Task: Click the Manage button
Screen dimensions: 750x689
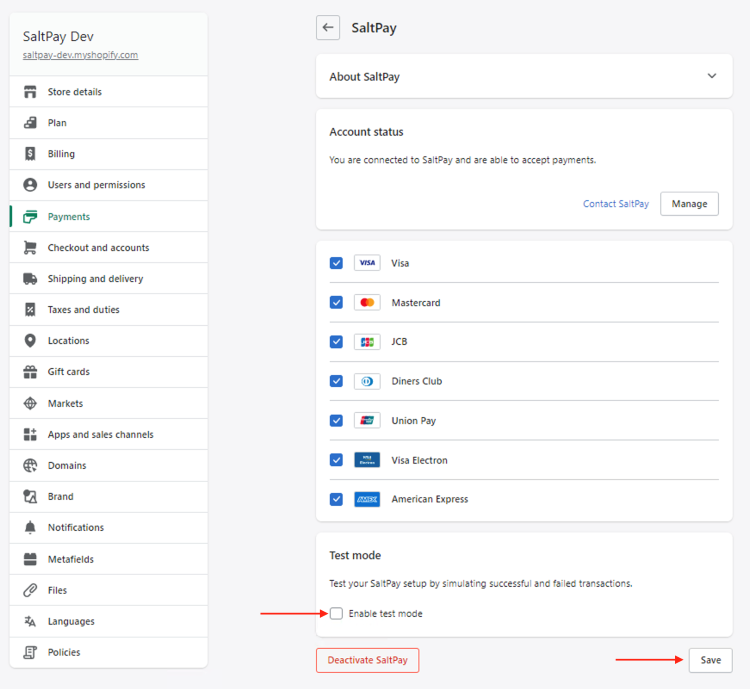Action: coord(689,204)
